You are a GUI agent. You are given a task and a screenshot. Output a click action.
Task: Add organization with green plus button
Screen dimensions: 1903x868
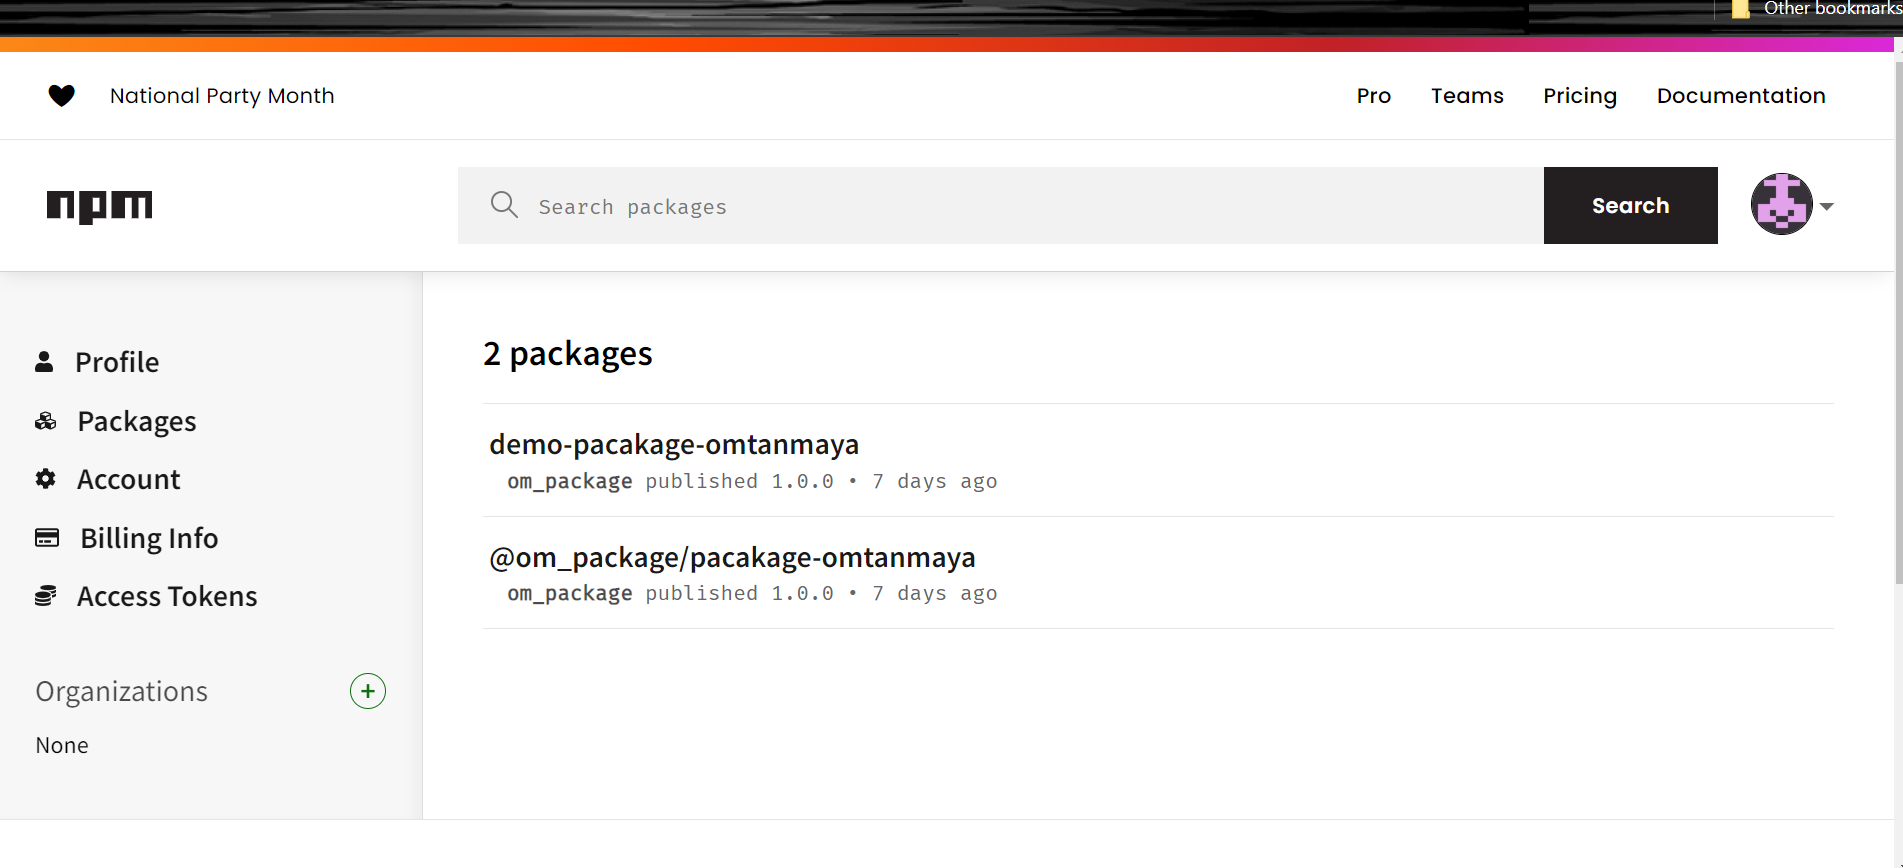coord(367,691)
